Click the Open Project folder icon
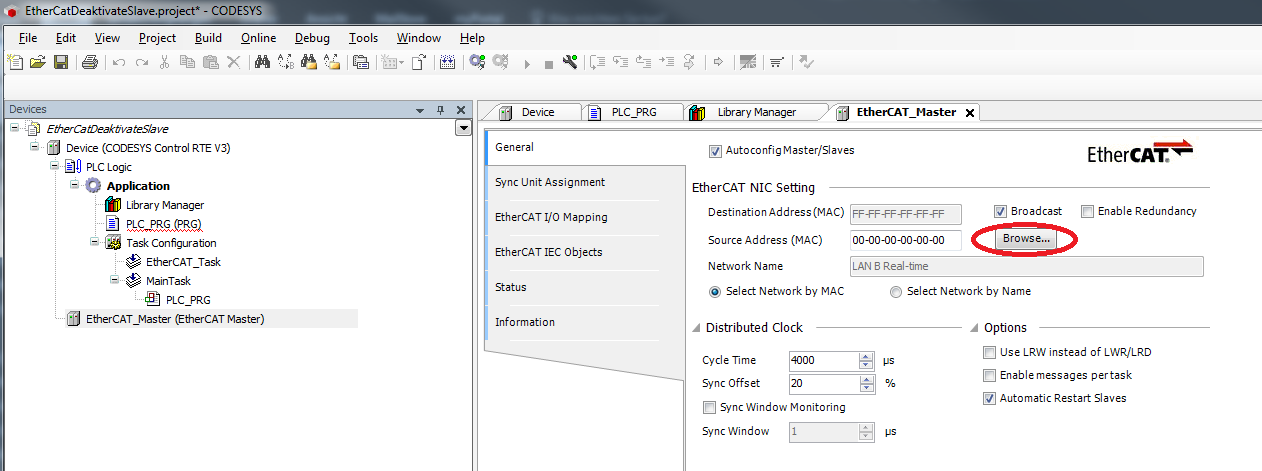The height and width of the screenshot is (471, 1262). point(37,62)
